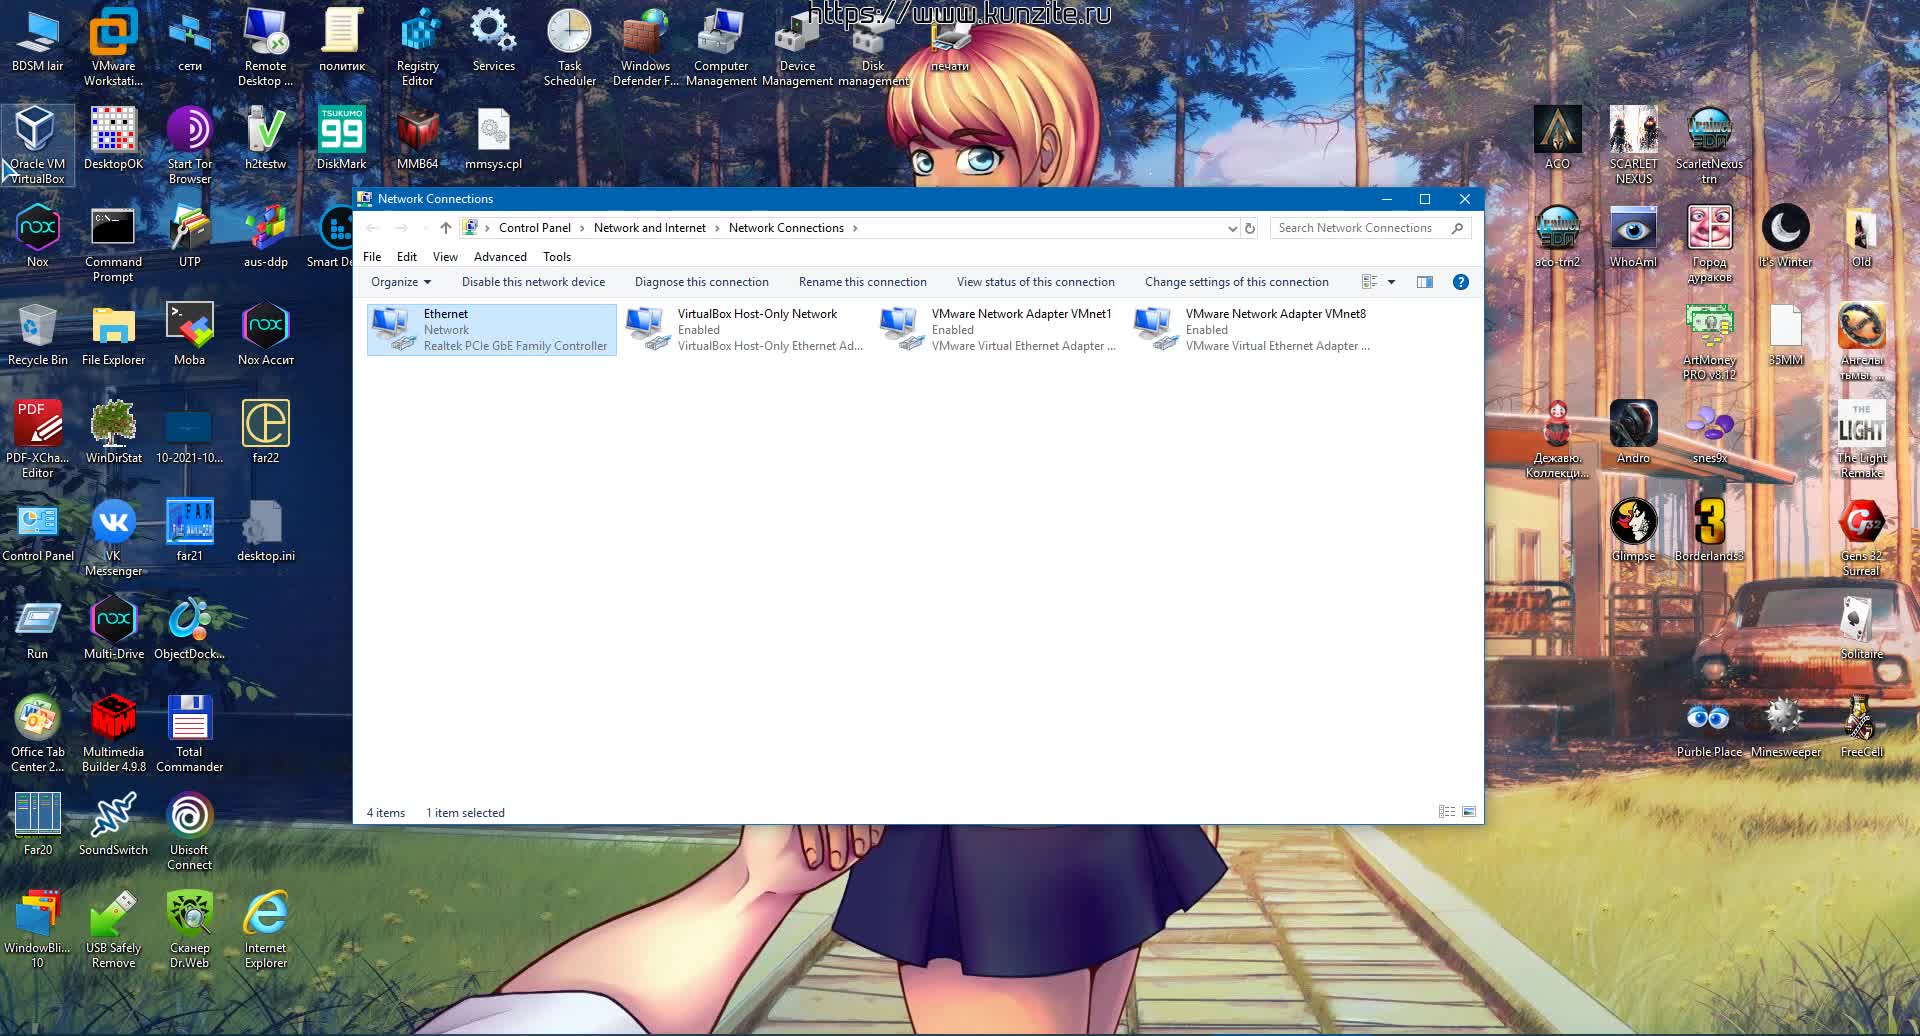
Task: Select the USB Safely Remove desktop icon
Action: 113,929
